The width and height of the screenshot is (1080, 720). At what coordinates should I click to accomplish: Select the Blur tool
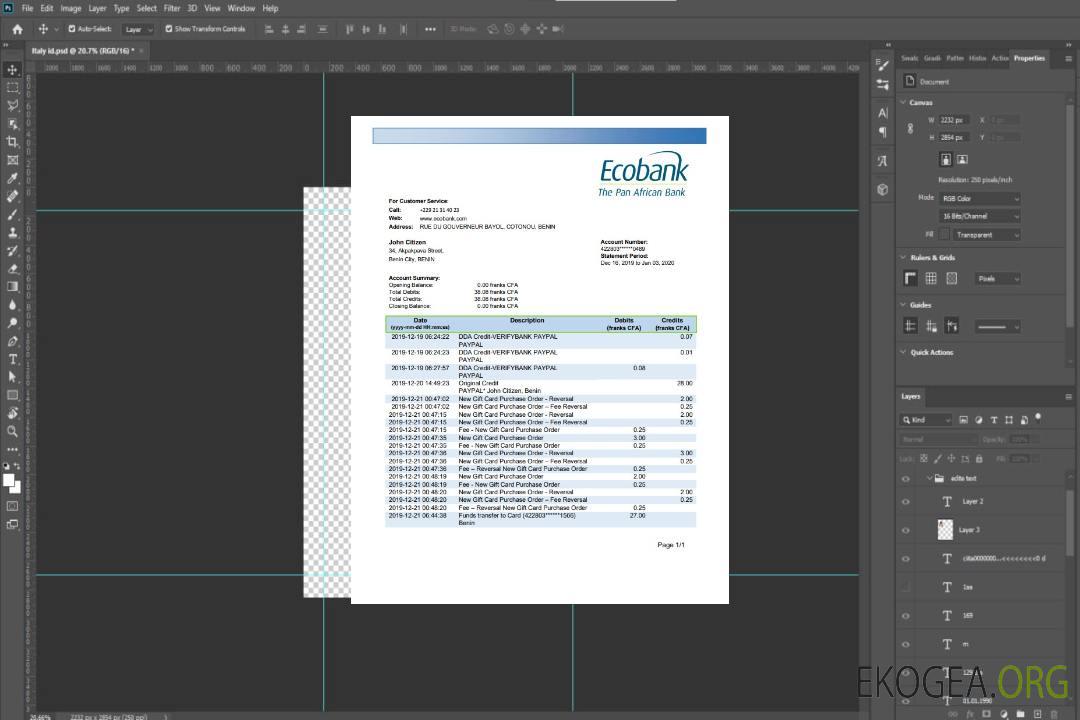coord(12,305)
